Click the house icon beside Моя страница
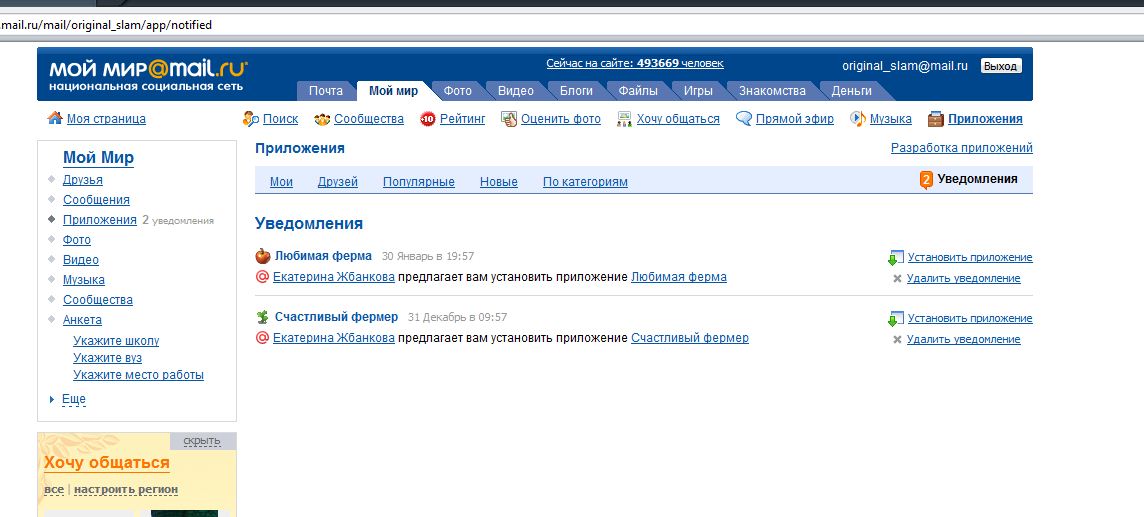Image resolution: width=1144 pixels, height=517 pixels. [x=55, y=118]
